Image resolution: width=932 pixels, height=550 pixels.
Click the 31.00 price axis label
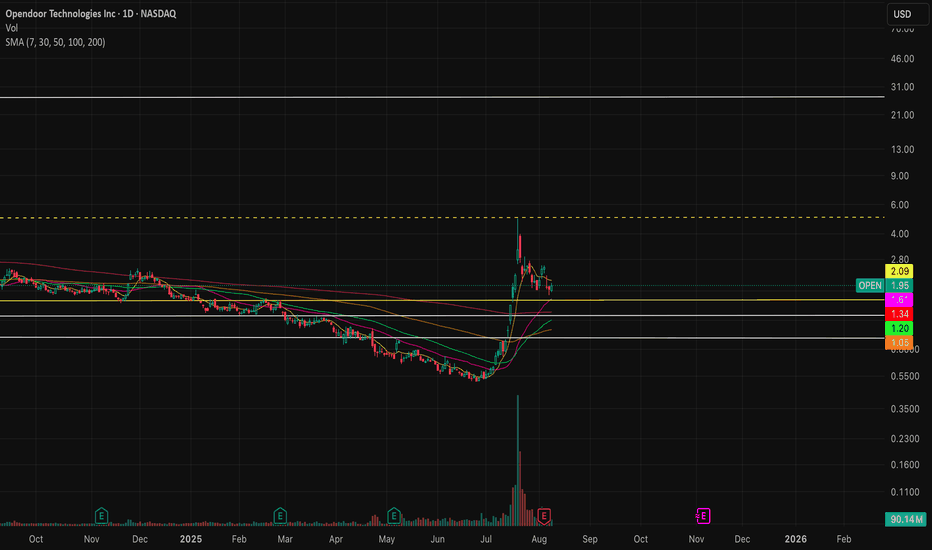pyautogui.click(x=902, y=87)
